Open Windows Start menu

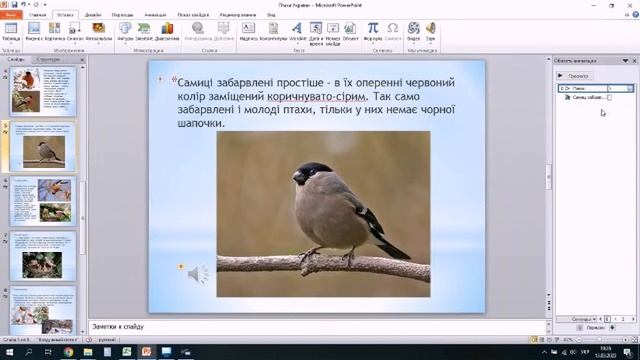tap(9, 352)
